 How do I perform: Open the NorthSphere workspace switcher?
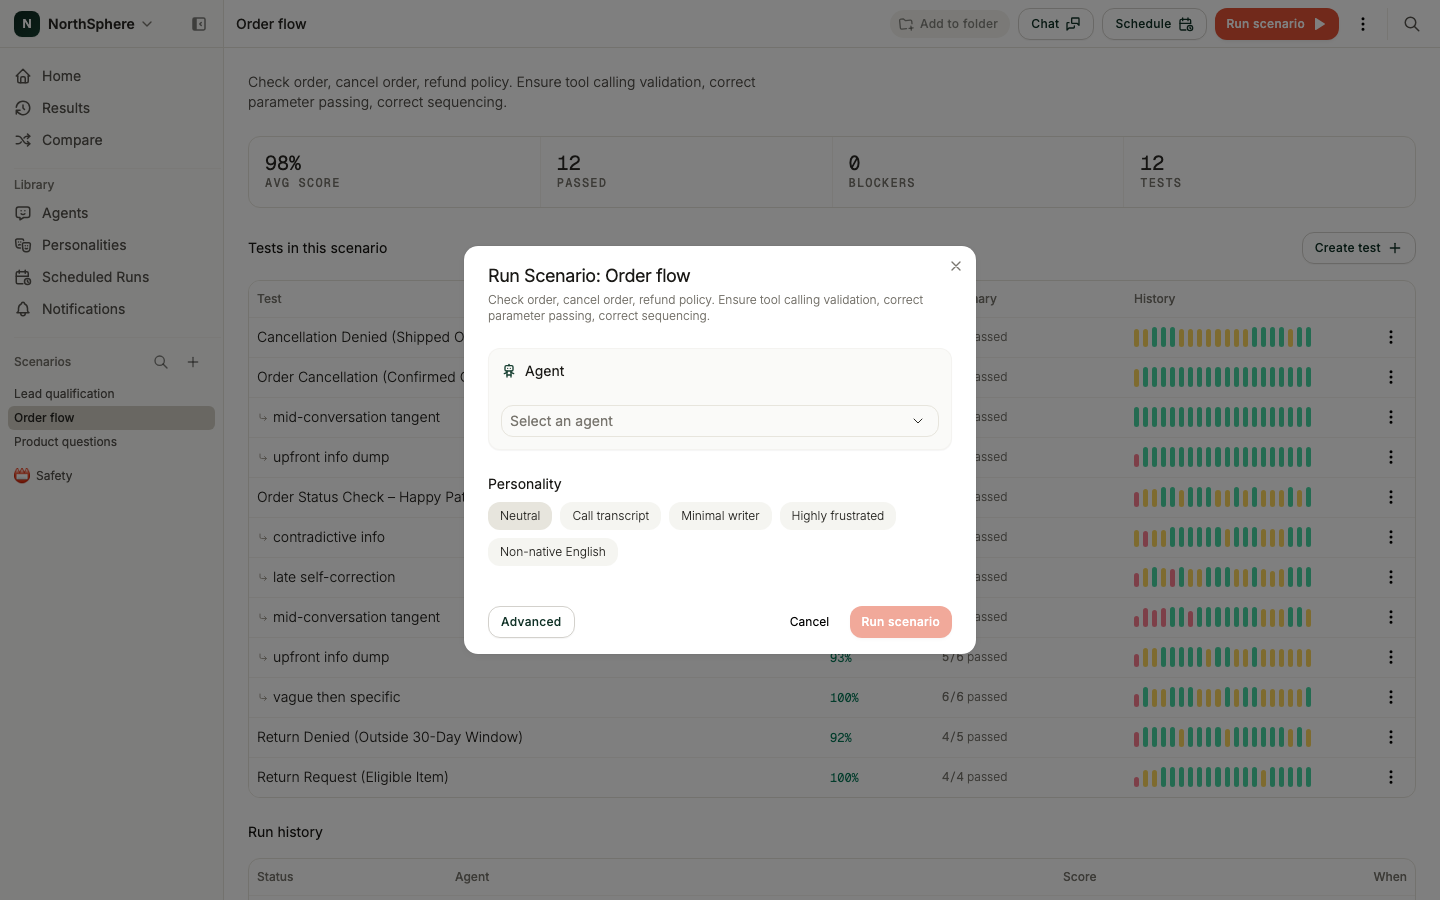(84, 24)
